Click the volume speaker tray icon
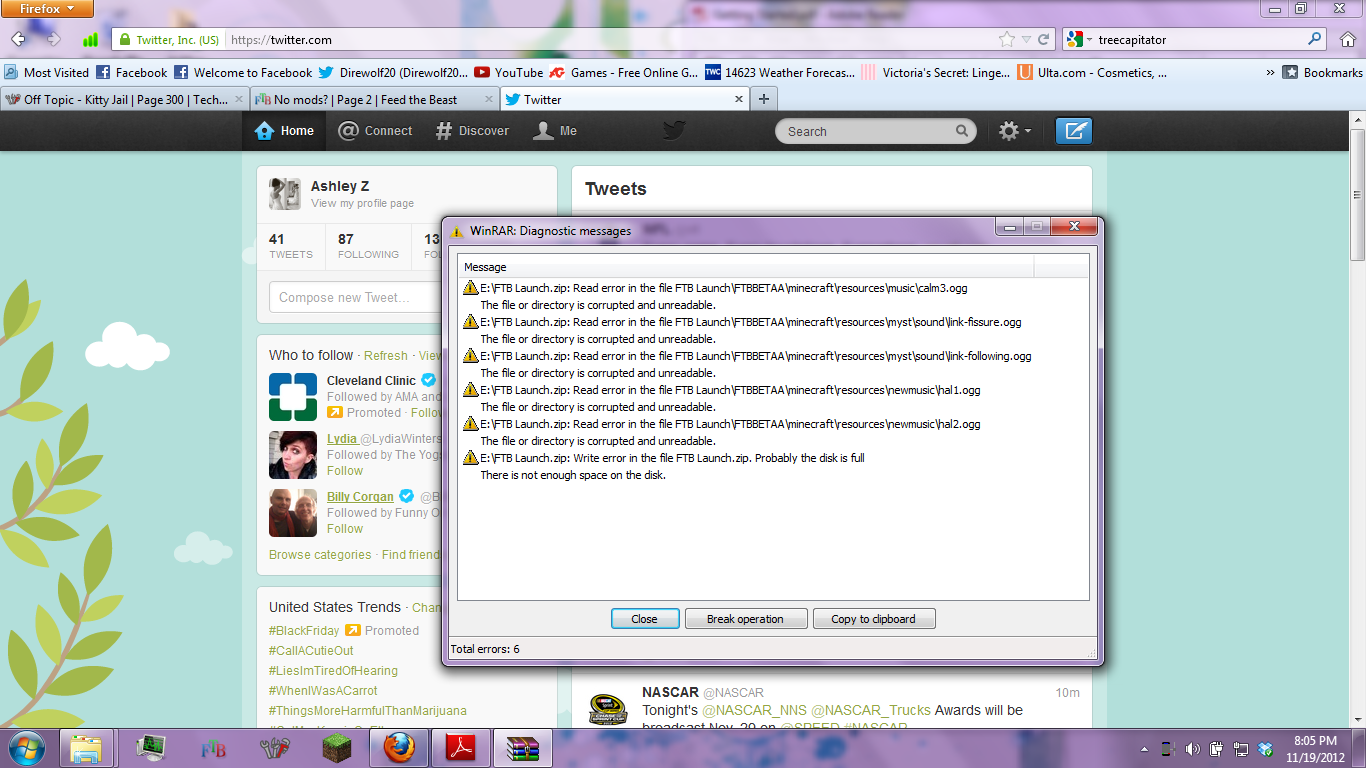This screenshot has height=768, width=1366. tap(1192, 749)
